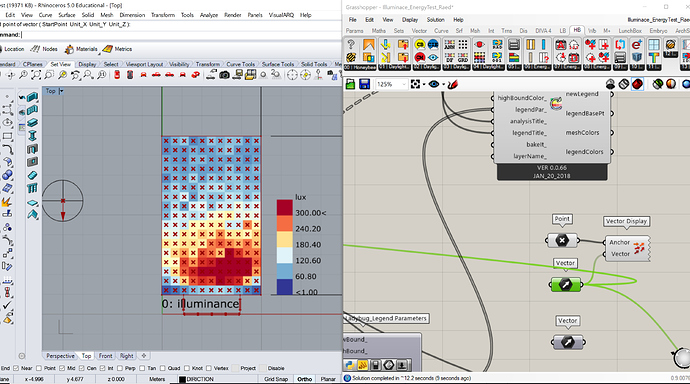Click the Grid Snap status button
The image size is (690, 384).
[x=276, y=379]
